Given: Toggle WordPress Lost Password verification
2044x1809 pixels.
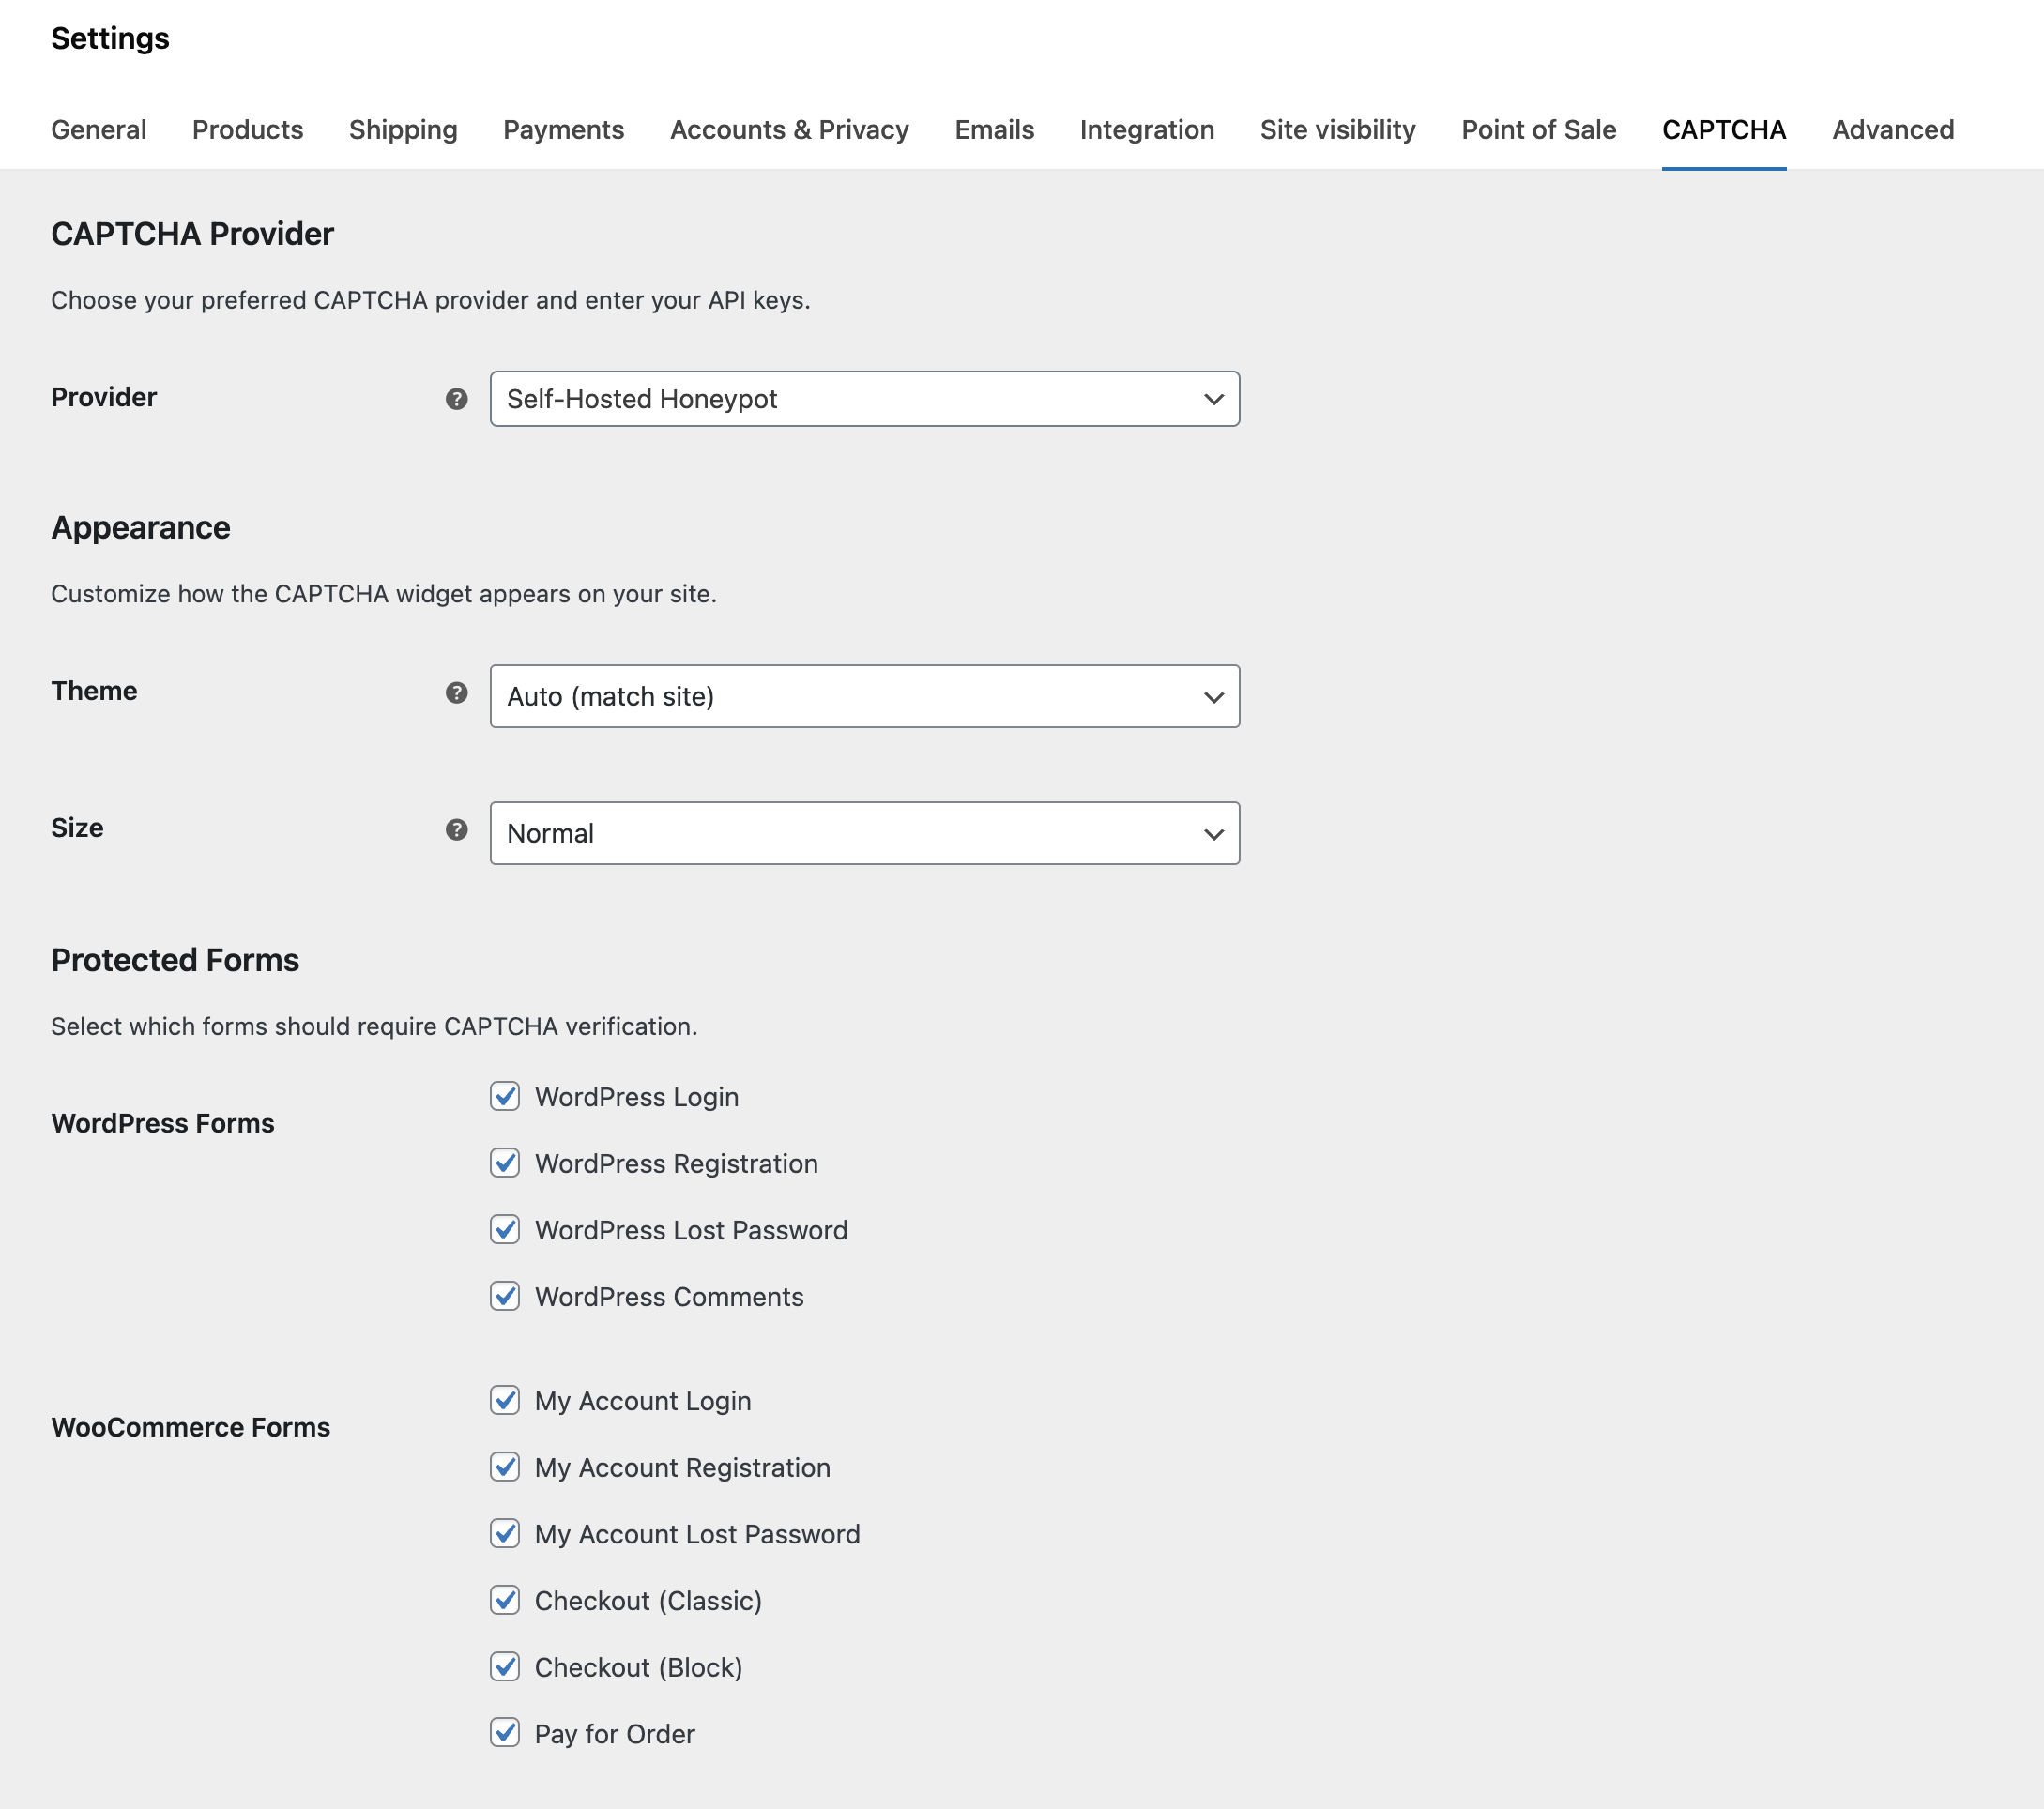Looking at the screenshot, I should [505, 1230].
